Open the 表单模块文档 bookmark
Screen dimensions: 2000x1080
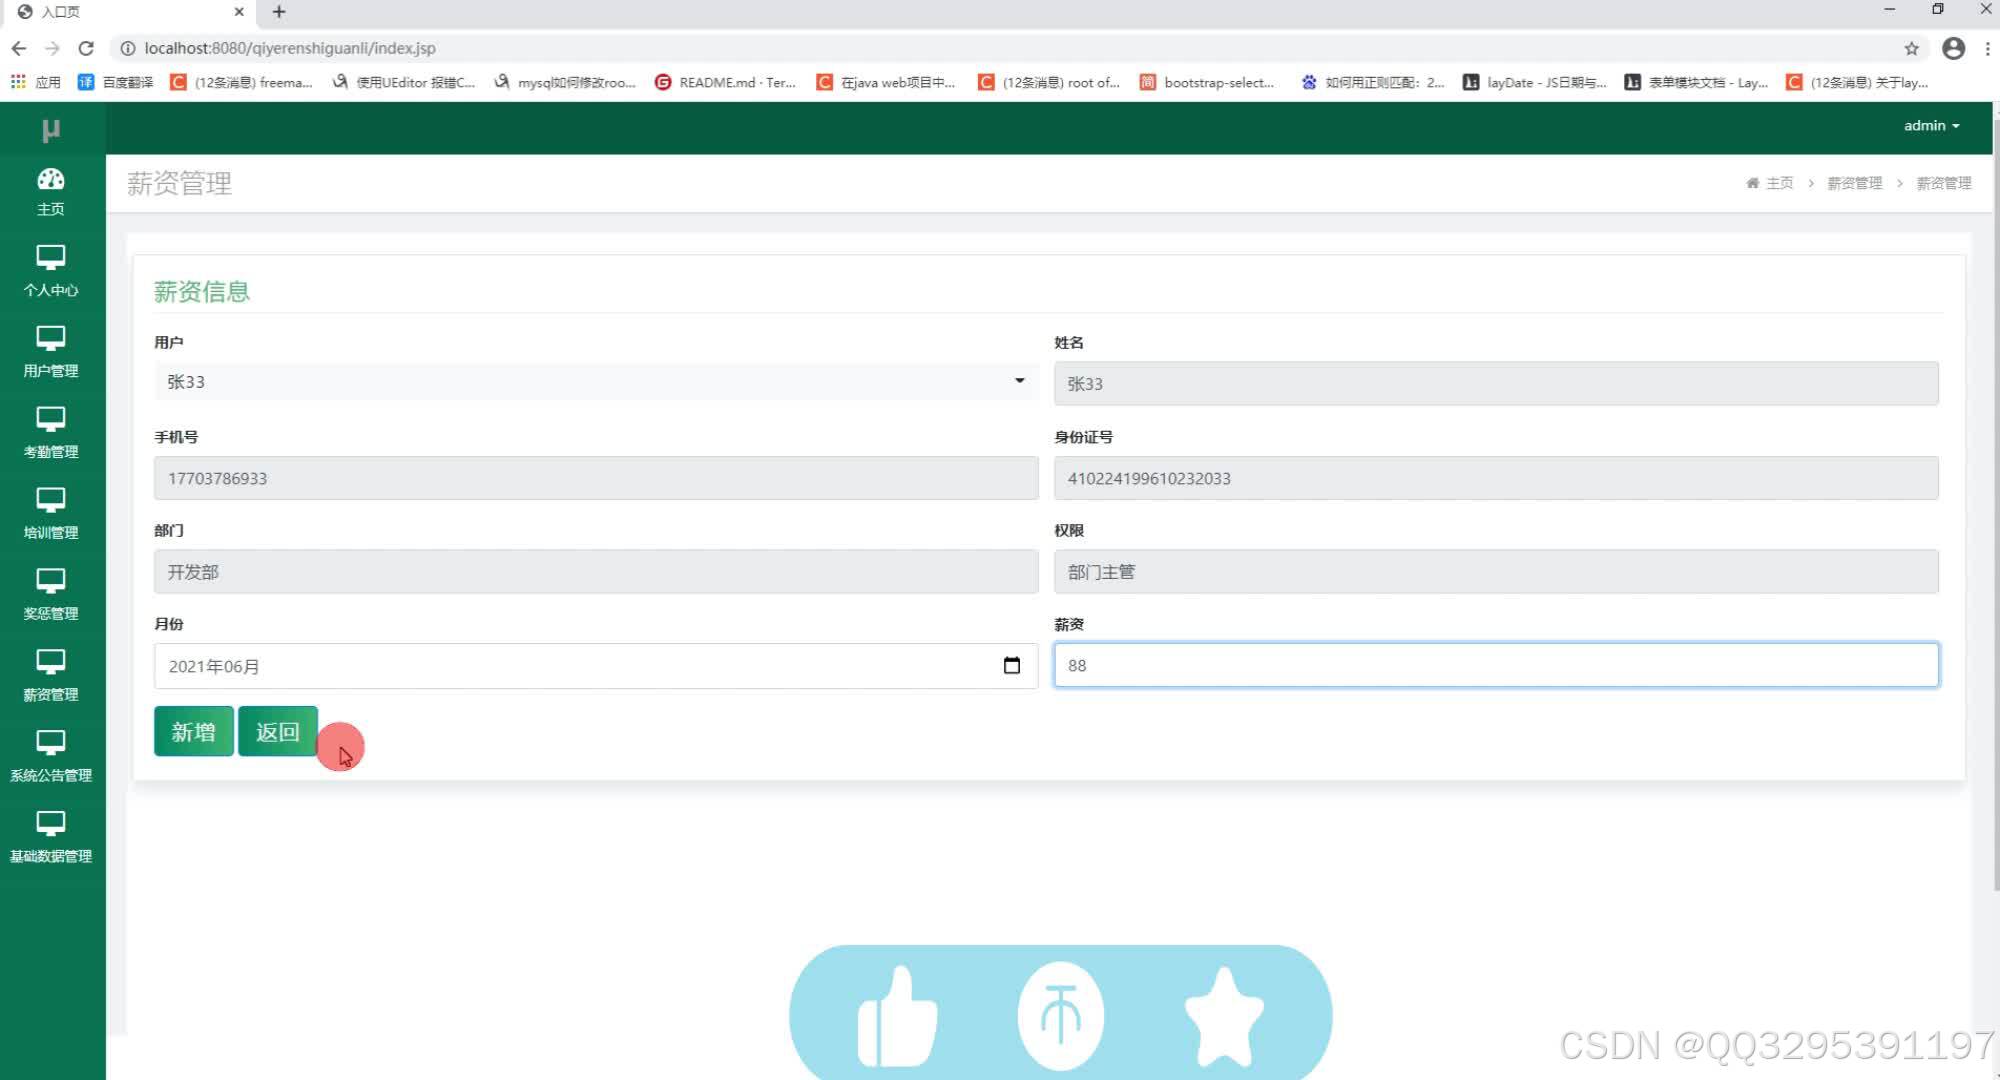pos(1696,82)
